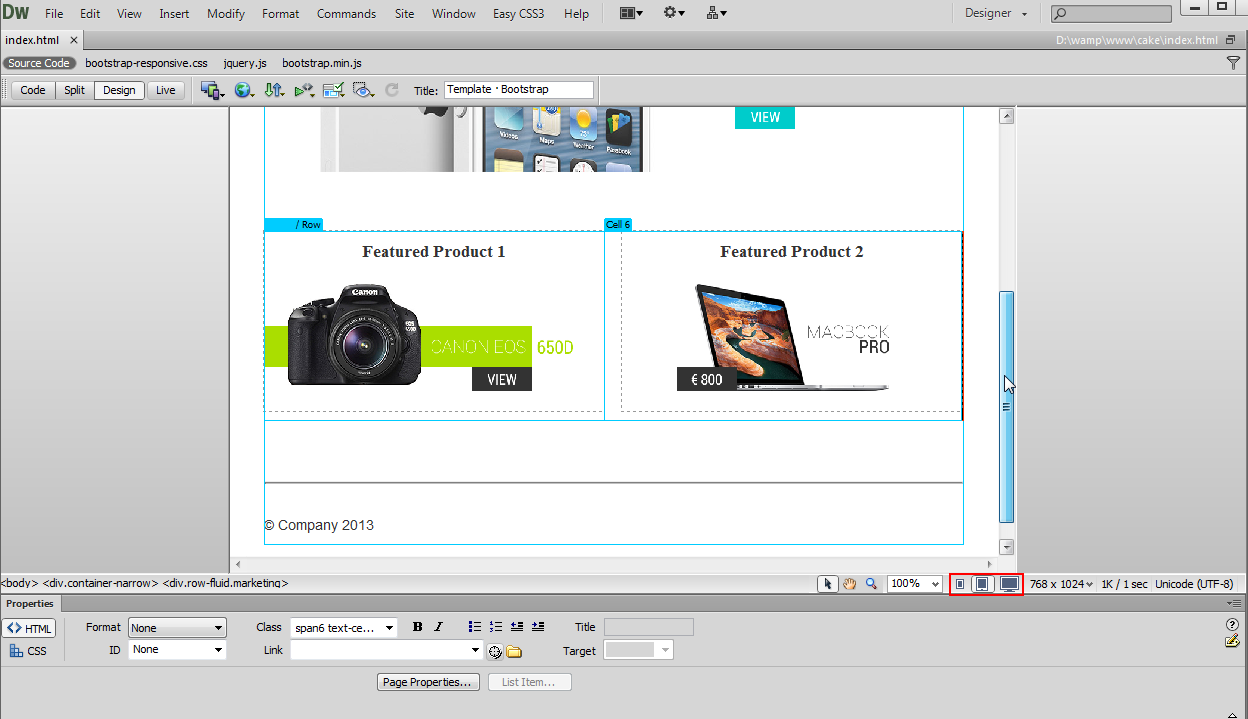Open the Check browser compatibility icon
The image size is (1248, 719).
(333, 90)
